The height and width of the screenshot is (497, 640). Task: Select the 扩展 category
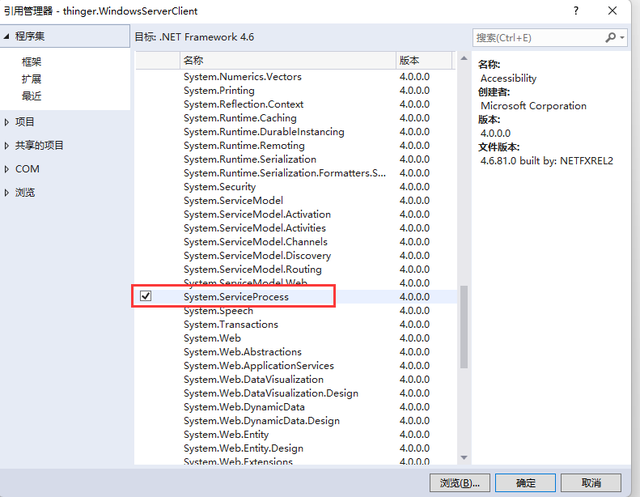31,79
